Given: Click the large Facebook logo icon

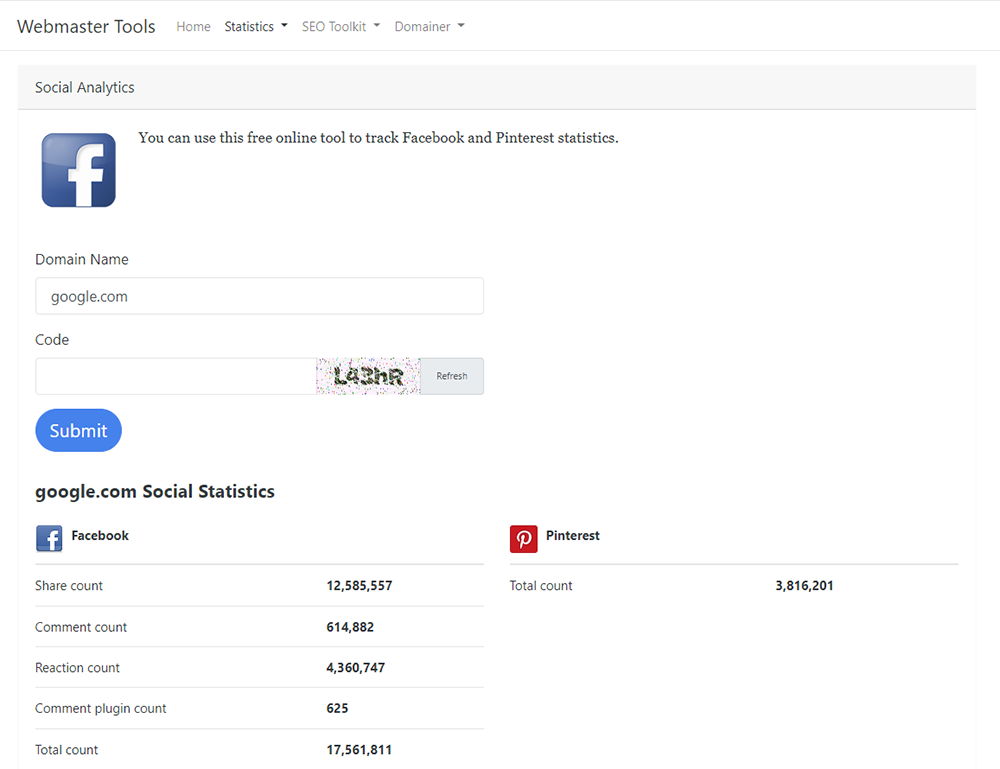Looking at the screenshot, I should pos(78,171).
